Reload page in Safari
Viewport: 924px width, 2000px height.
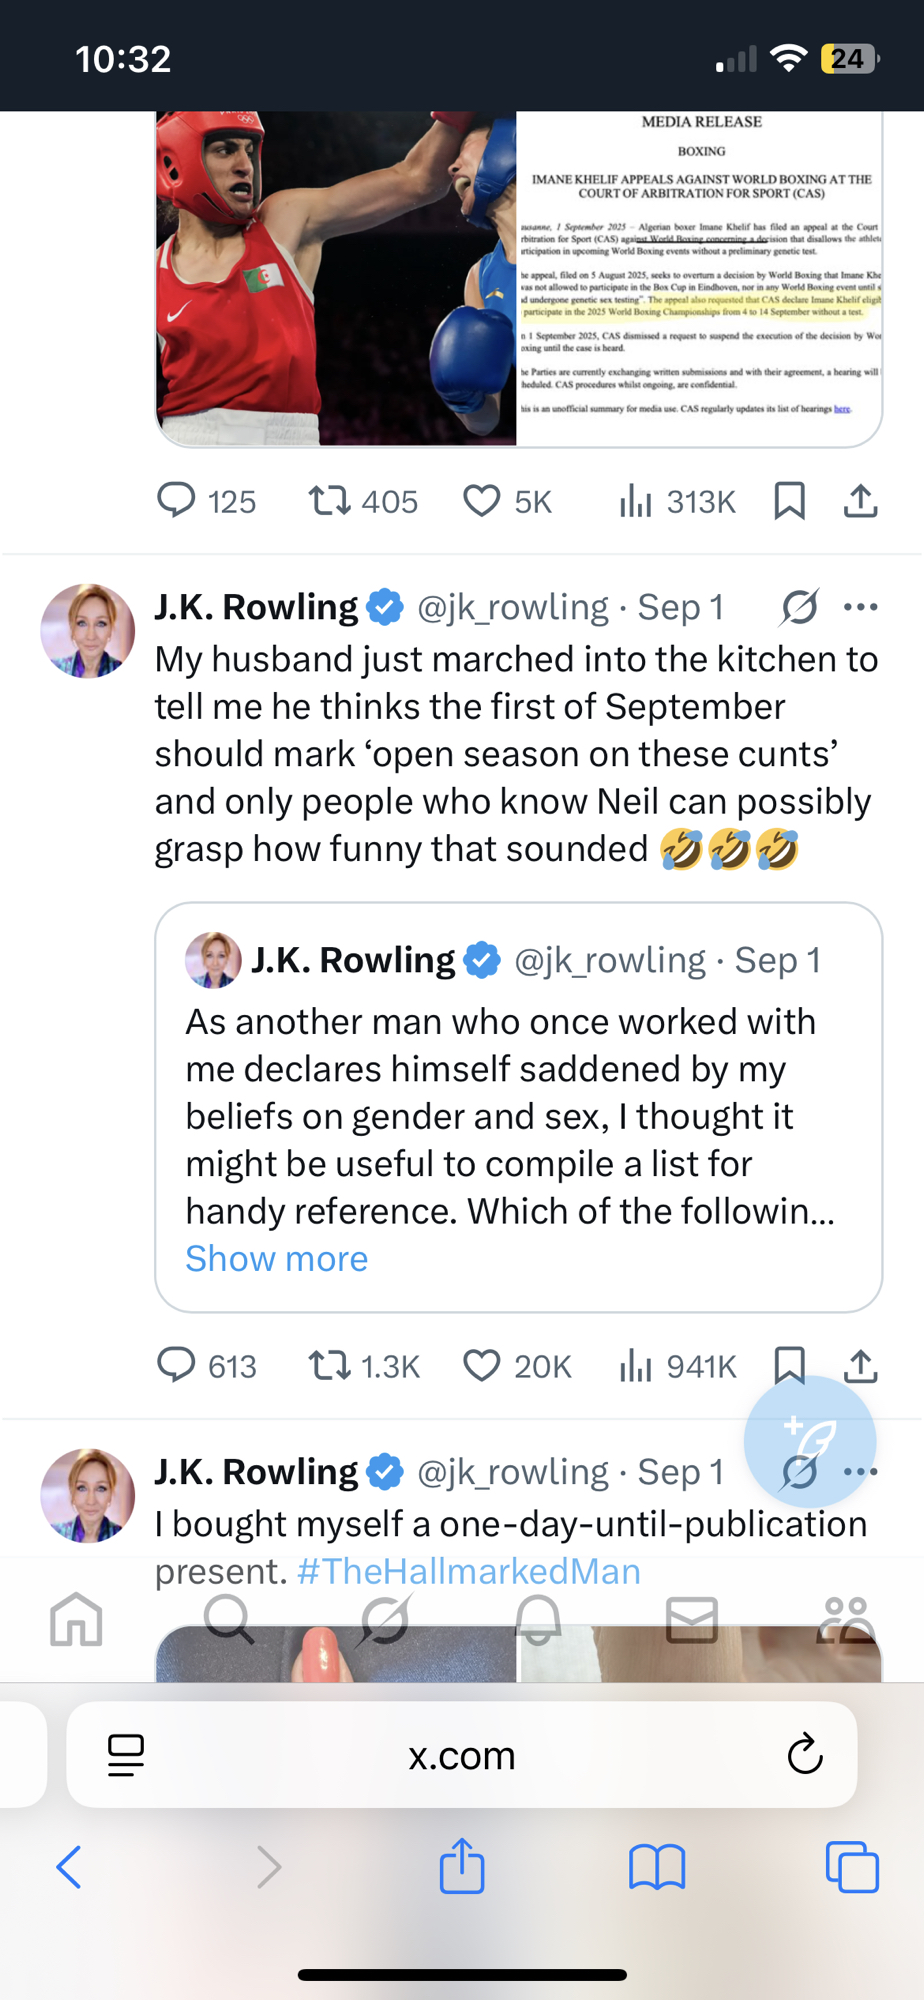[x=804, y=1755]
